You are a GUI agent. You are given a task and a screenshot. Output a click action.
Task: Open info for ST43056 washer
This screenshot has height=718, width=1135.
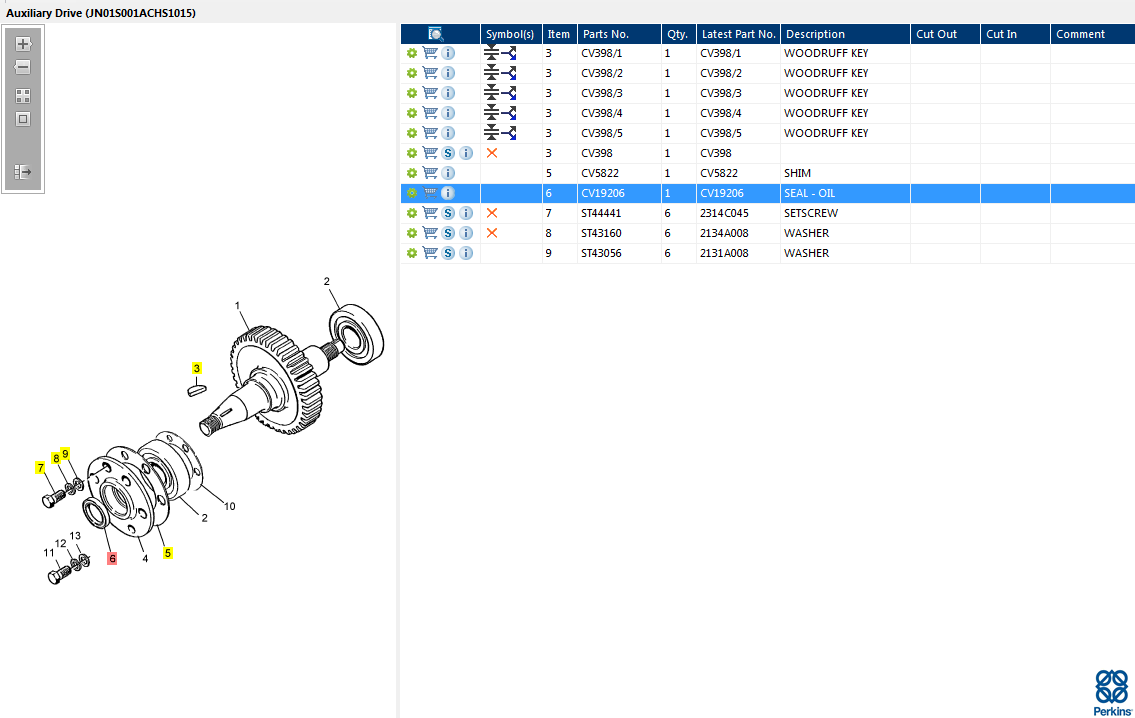[466, 253]
